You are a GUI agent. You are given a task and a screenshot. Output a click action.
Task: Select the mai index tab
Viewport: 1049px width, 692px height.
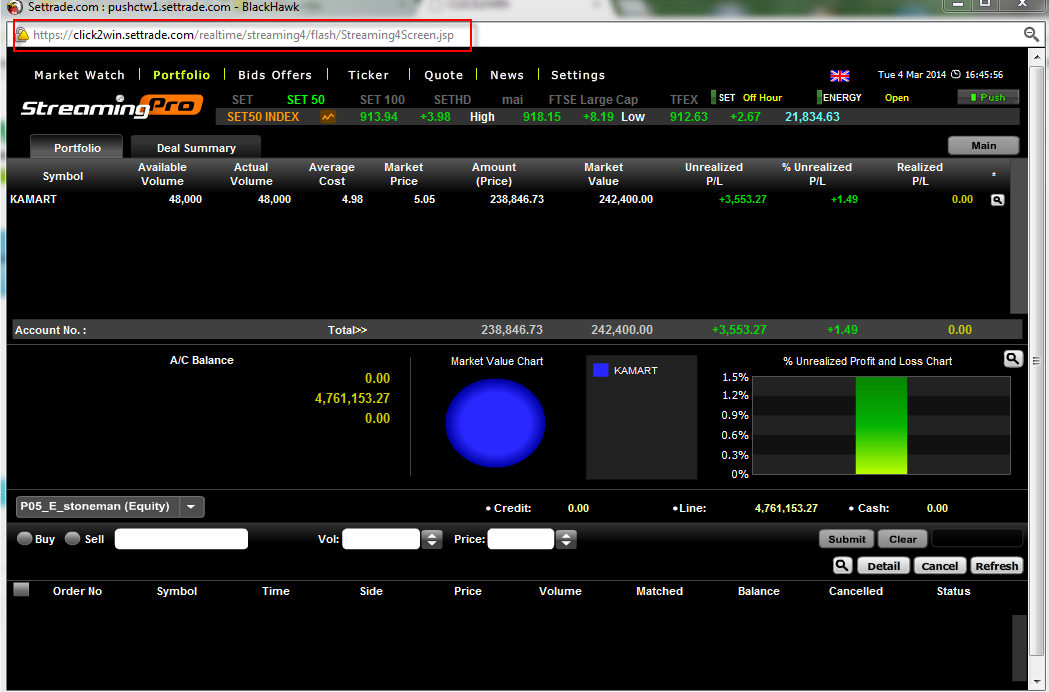[512, 100]
